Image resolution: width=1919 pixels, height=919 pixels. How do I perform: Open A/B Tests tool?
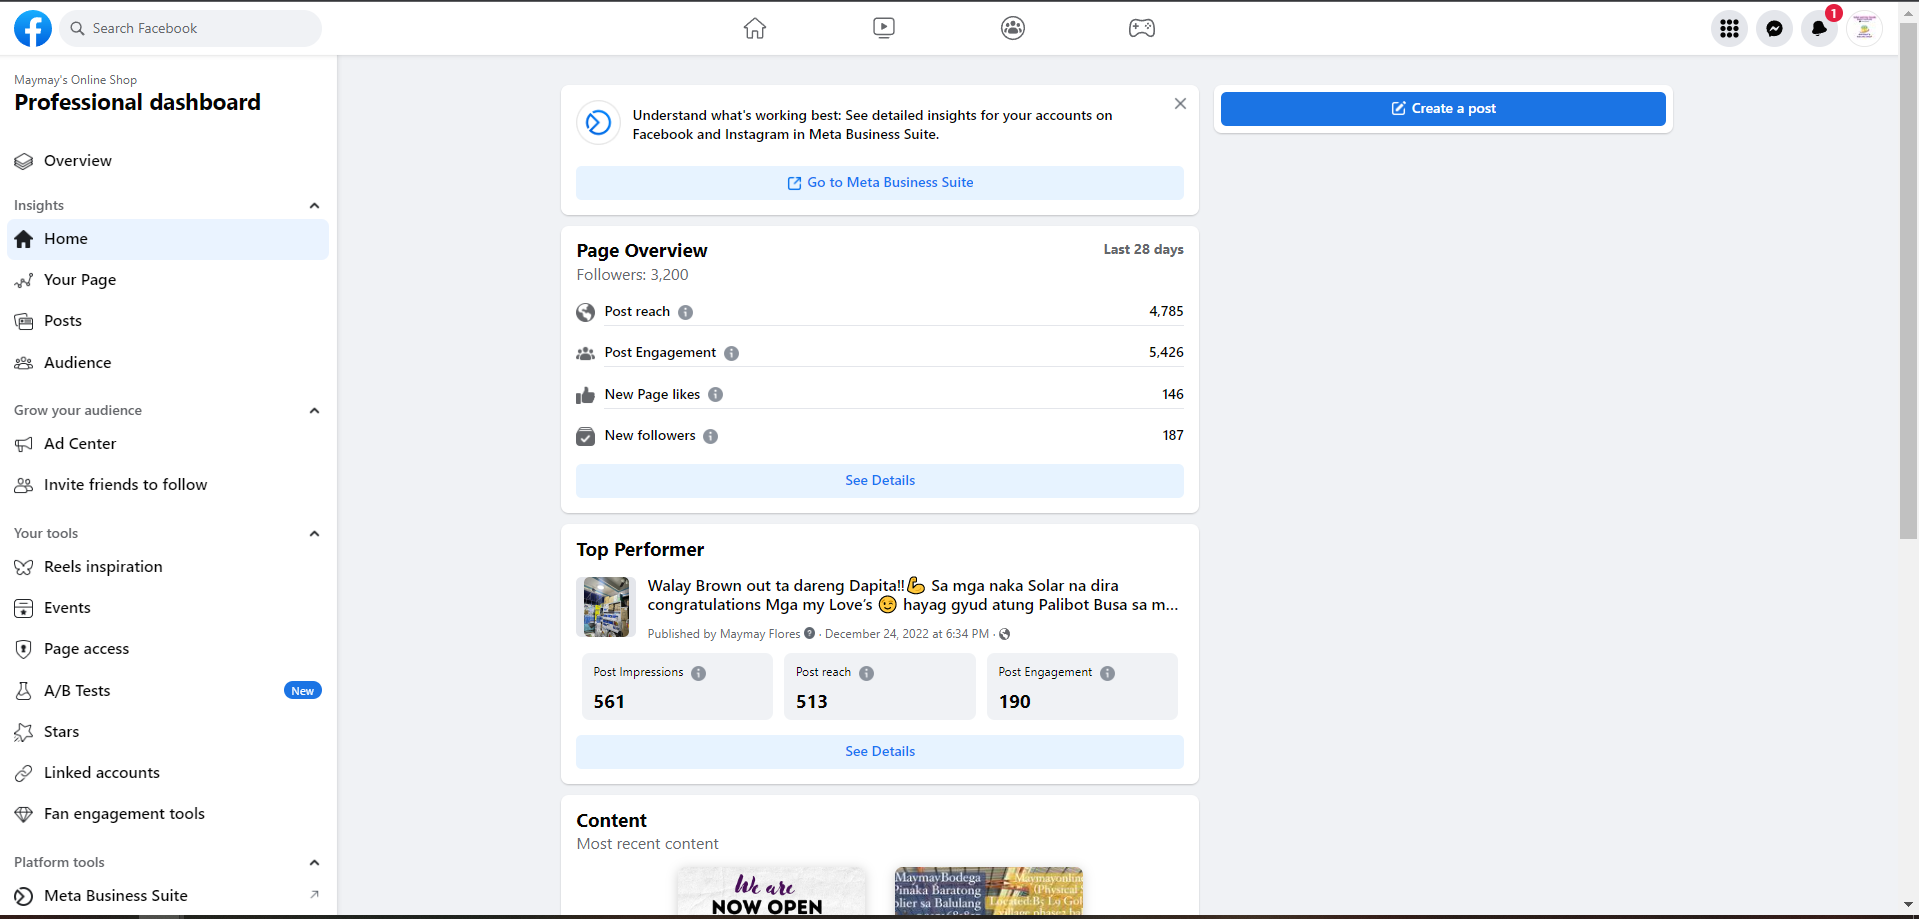click(x=168, y=691)
